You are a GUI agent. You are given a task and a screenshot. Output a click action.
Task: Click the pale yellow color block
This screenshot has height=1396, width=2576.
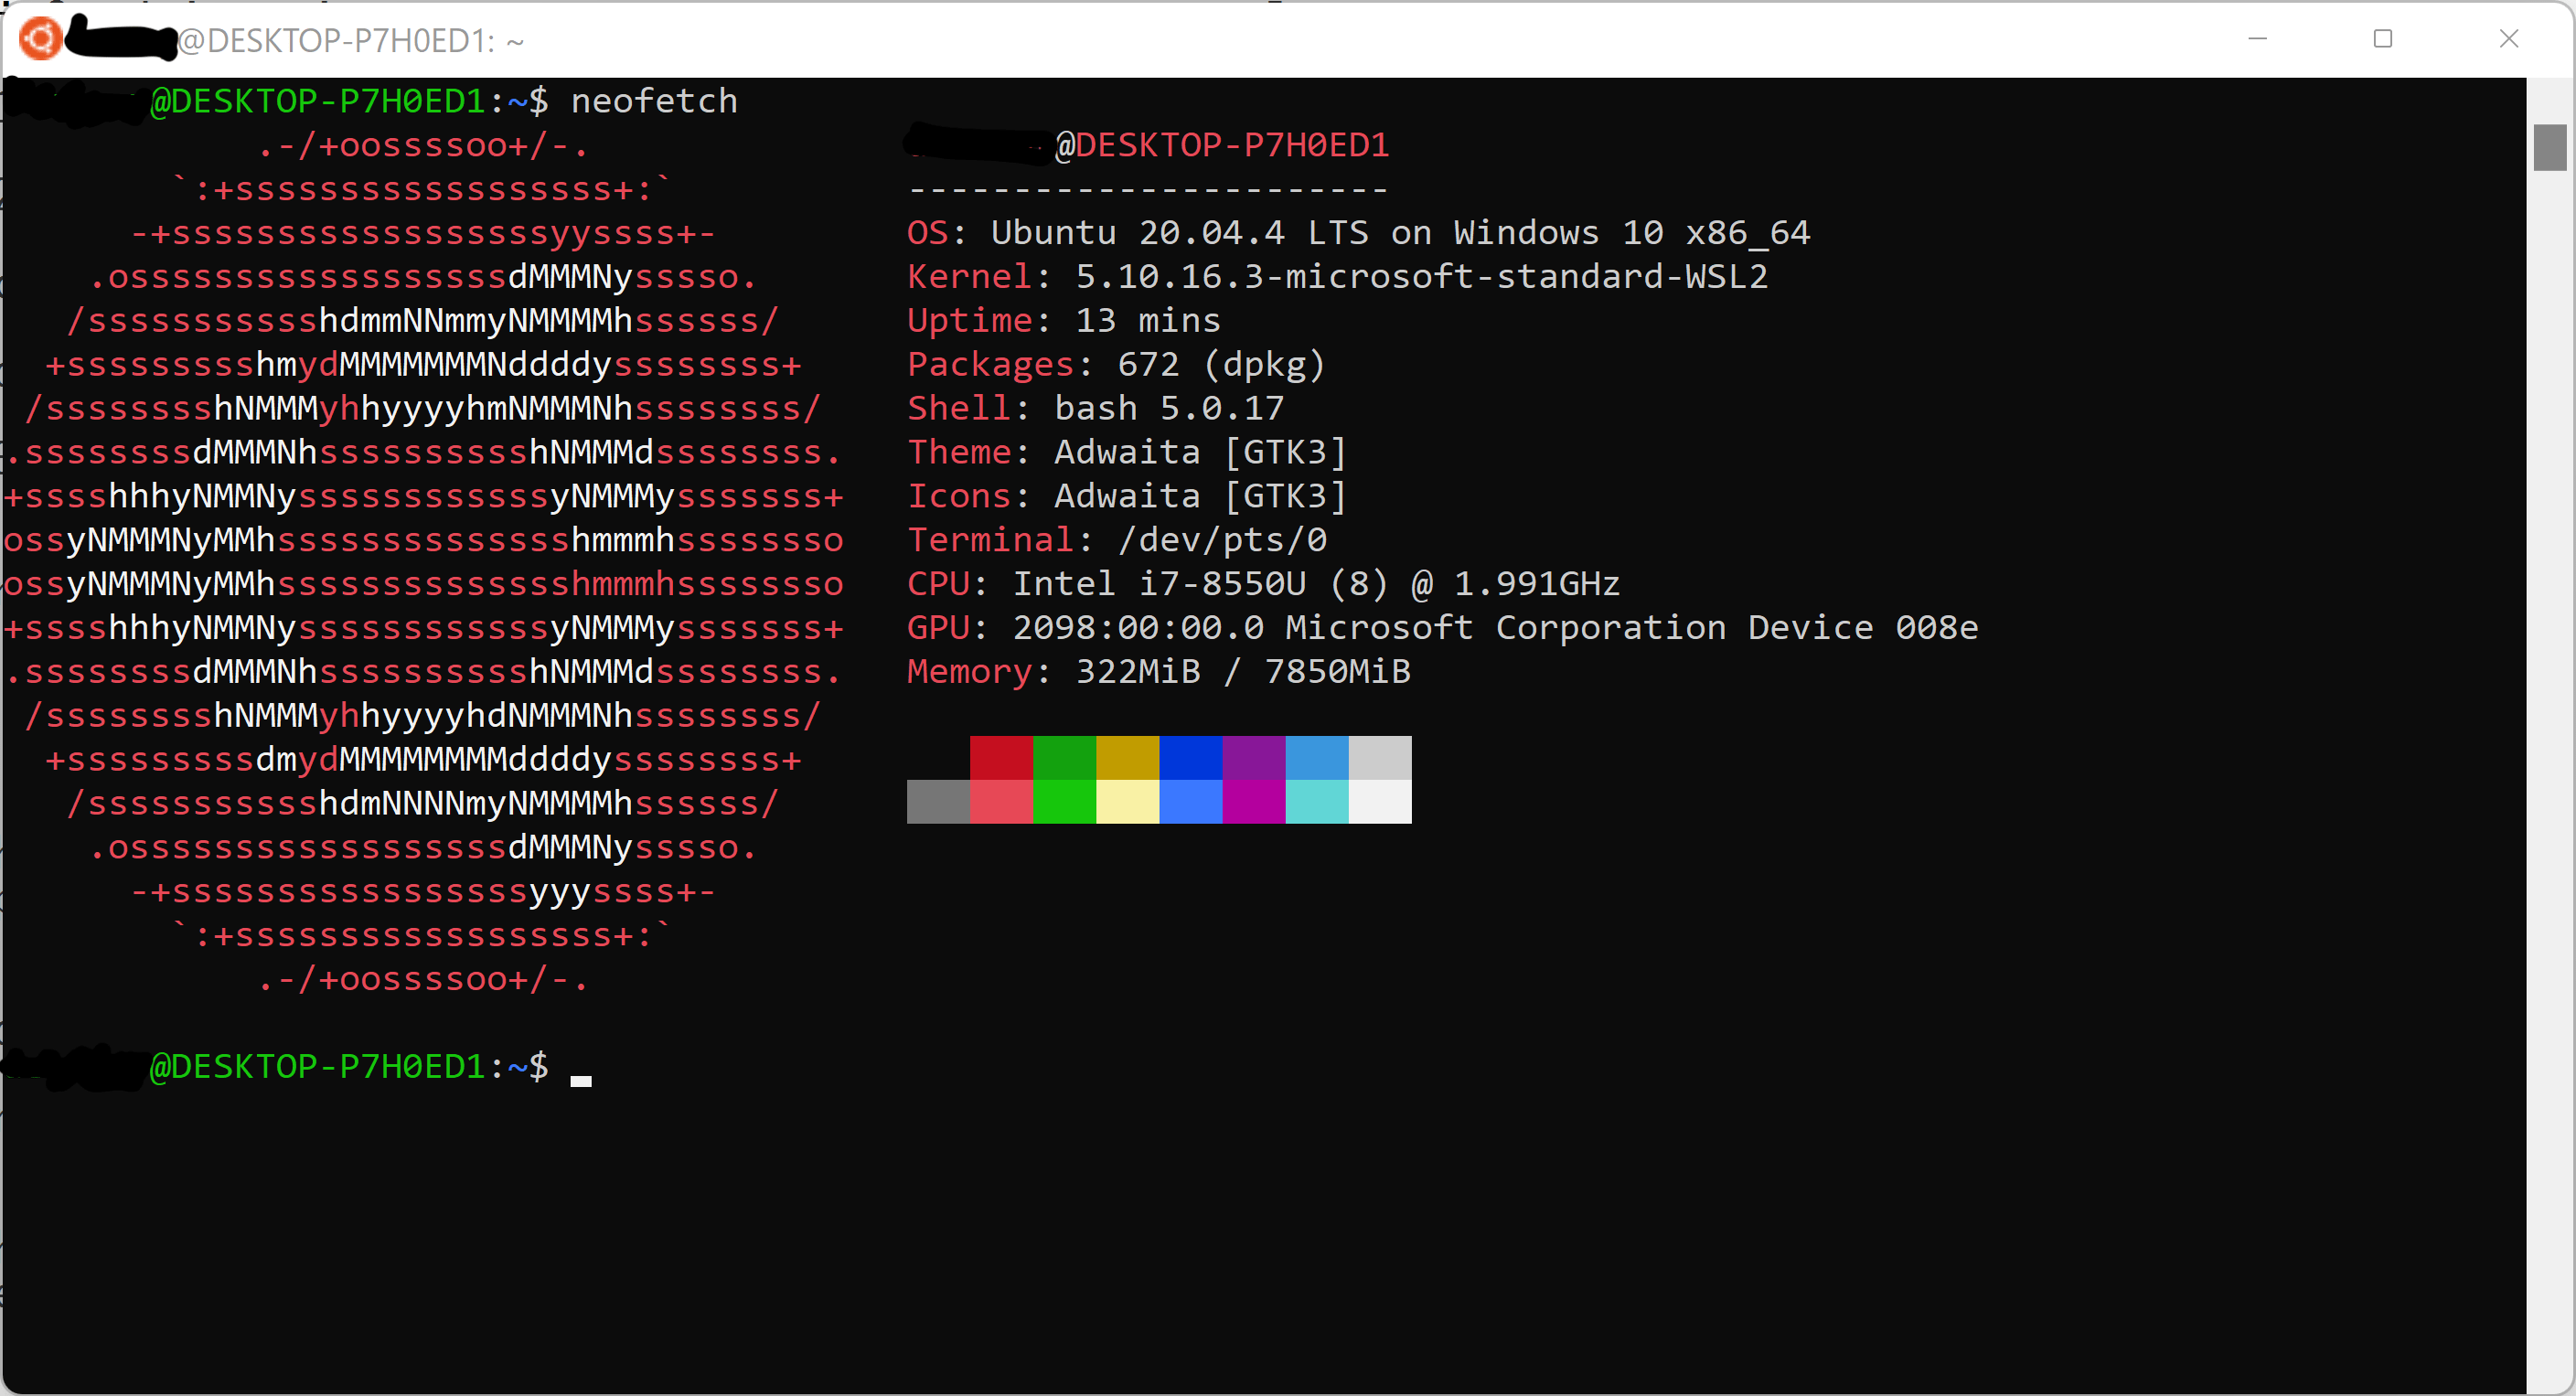[x=1127, y=802]
